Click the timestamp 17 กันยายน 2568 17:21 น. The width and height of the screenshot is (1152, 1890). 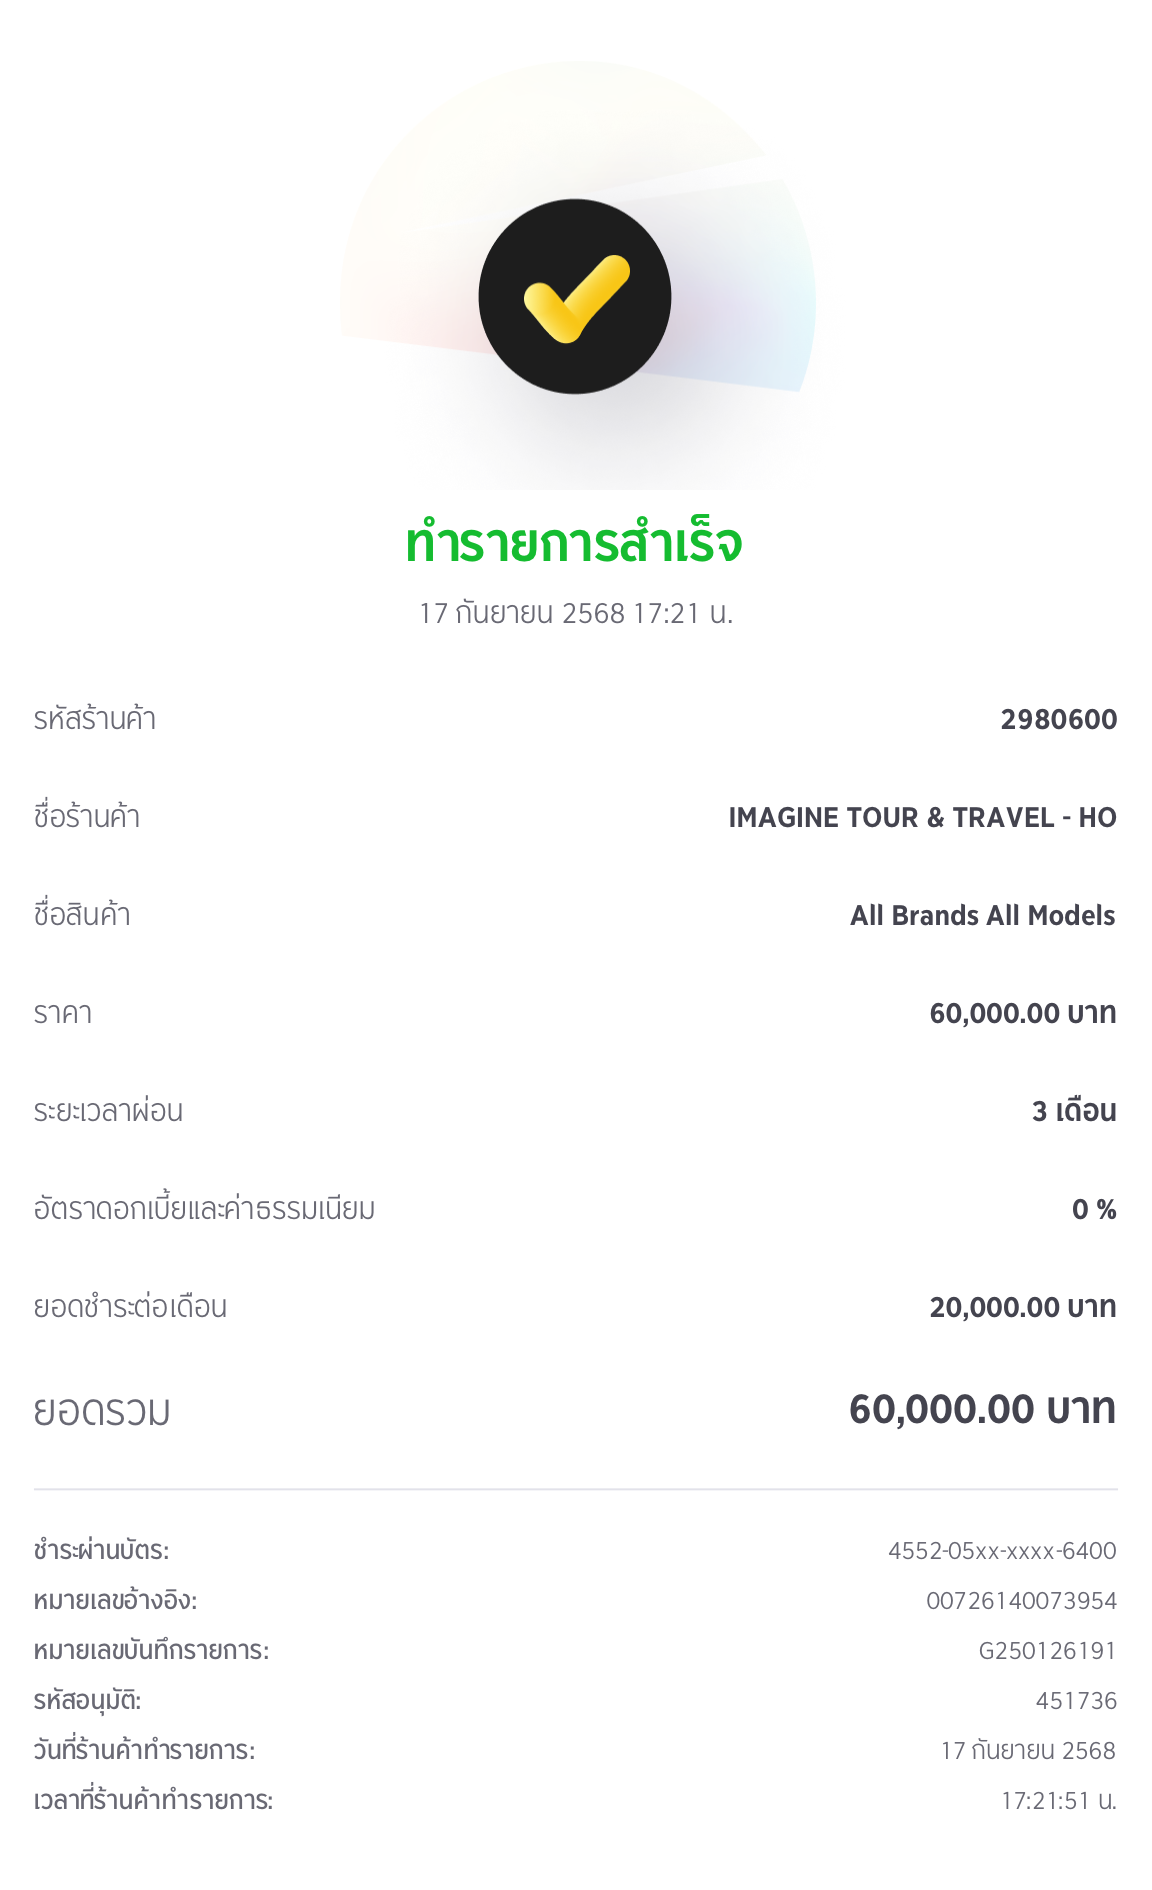(576, 613)
